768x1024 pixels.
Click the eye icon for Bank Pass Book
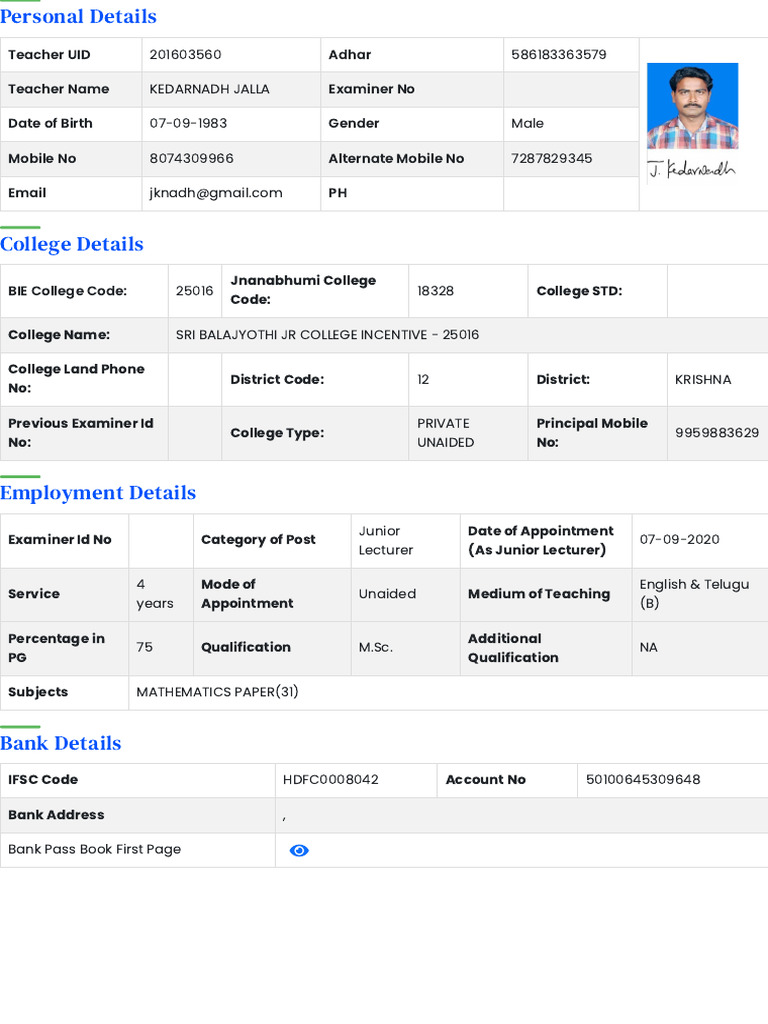tap(299, 850)
